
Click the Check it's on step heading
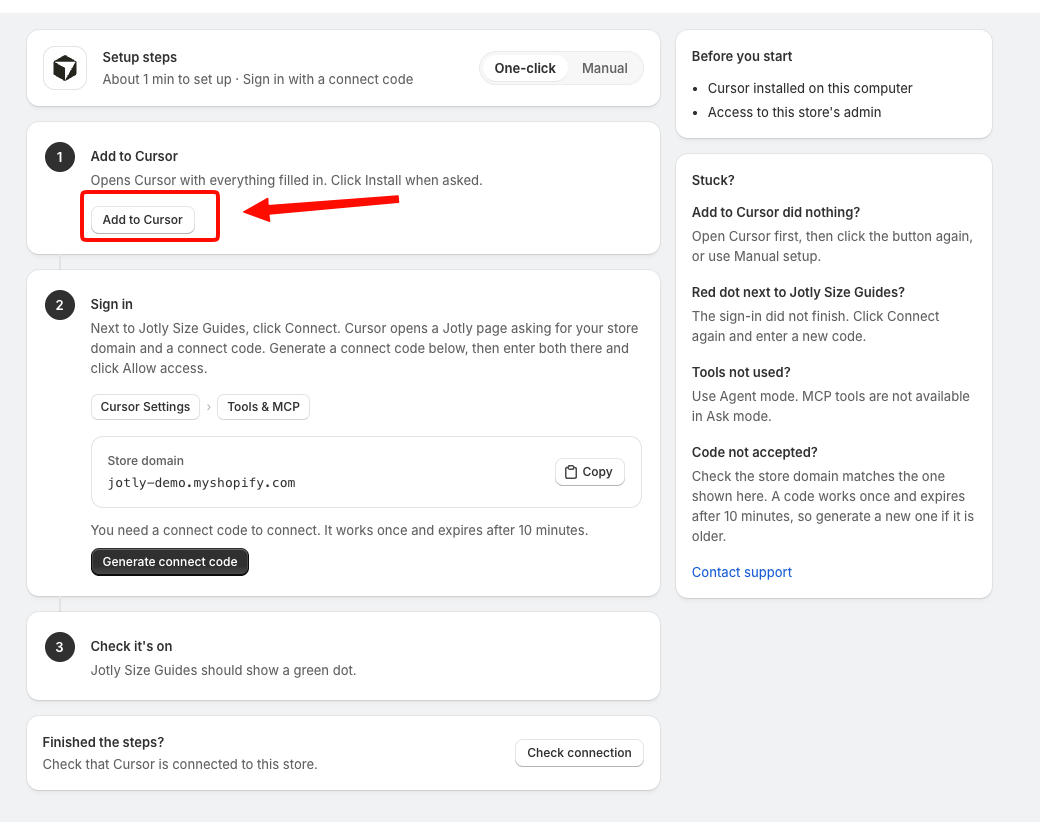131,646
